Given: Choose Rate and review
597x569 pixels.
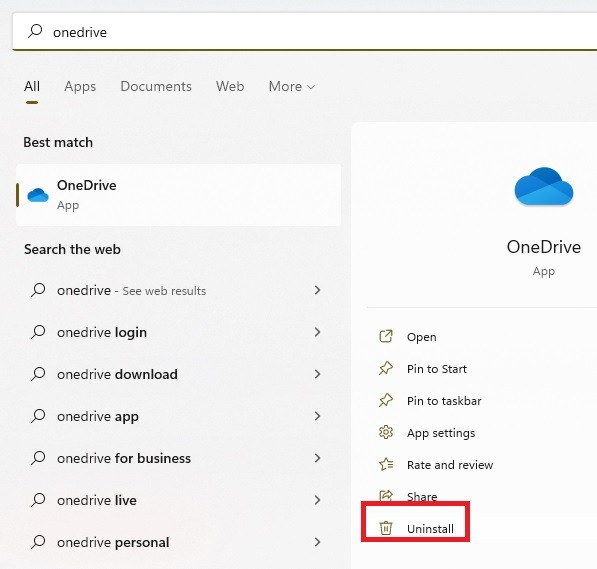Looking at the screenshot, I should (x=450, y=465).
